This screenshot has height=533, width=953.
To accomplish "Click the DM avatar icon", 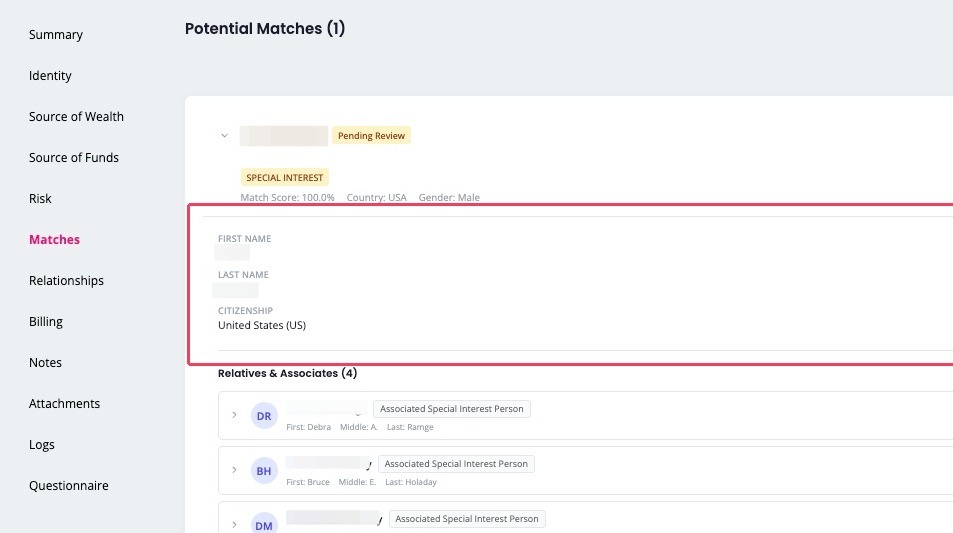I will 264,523.
